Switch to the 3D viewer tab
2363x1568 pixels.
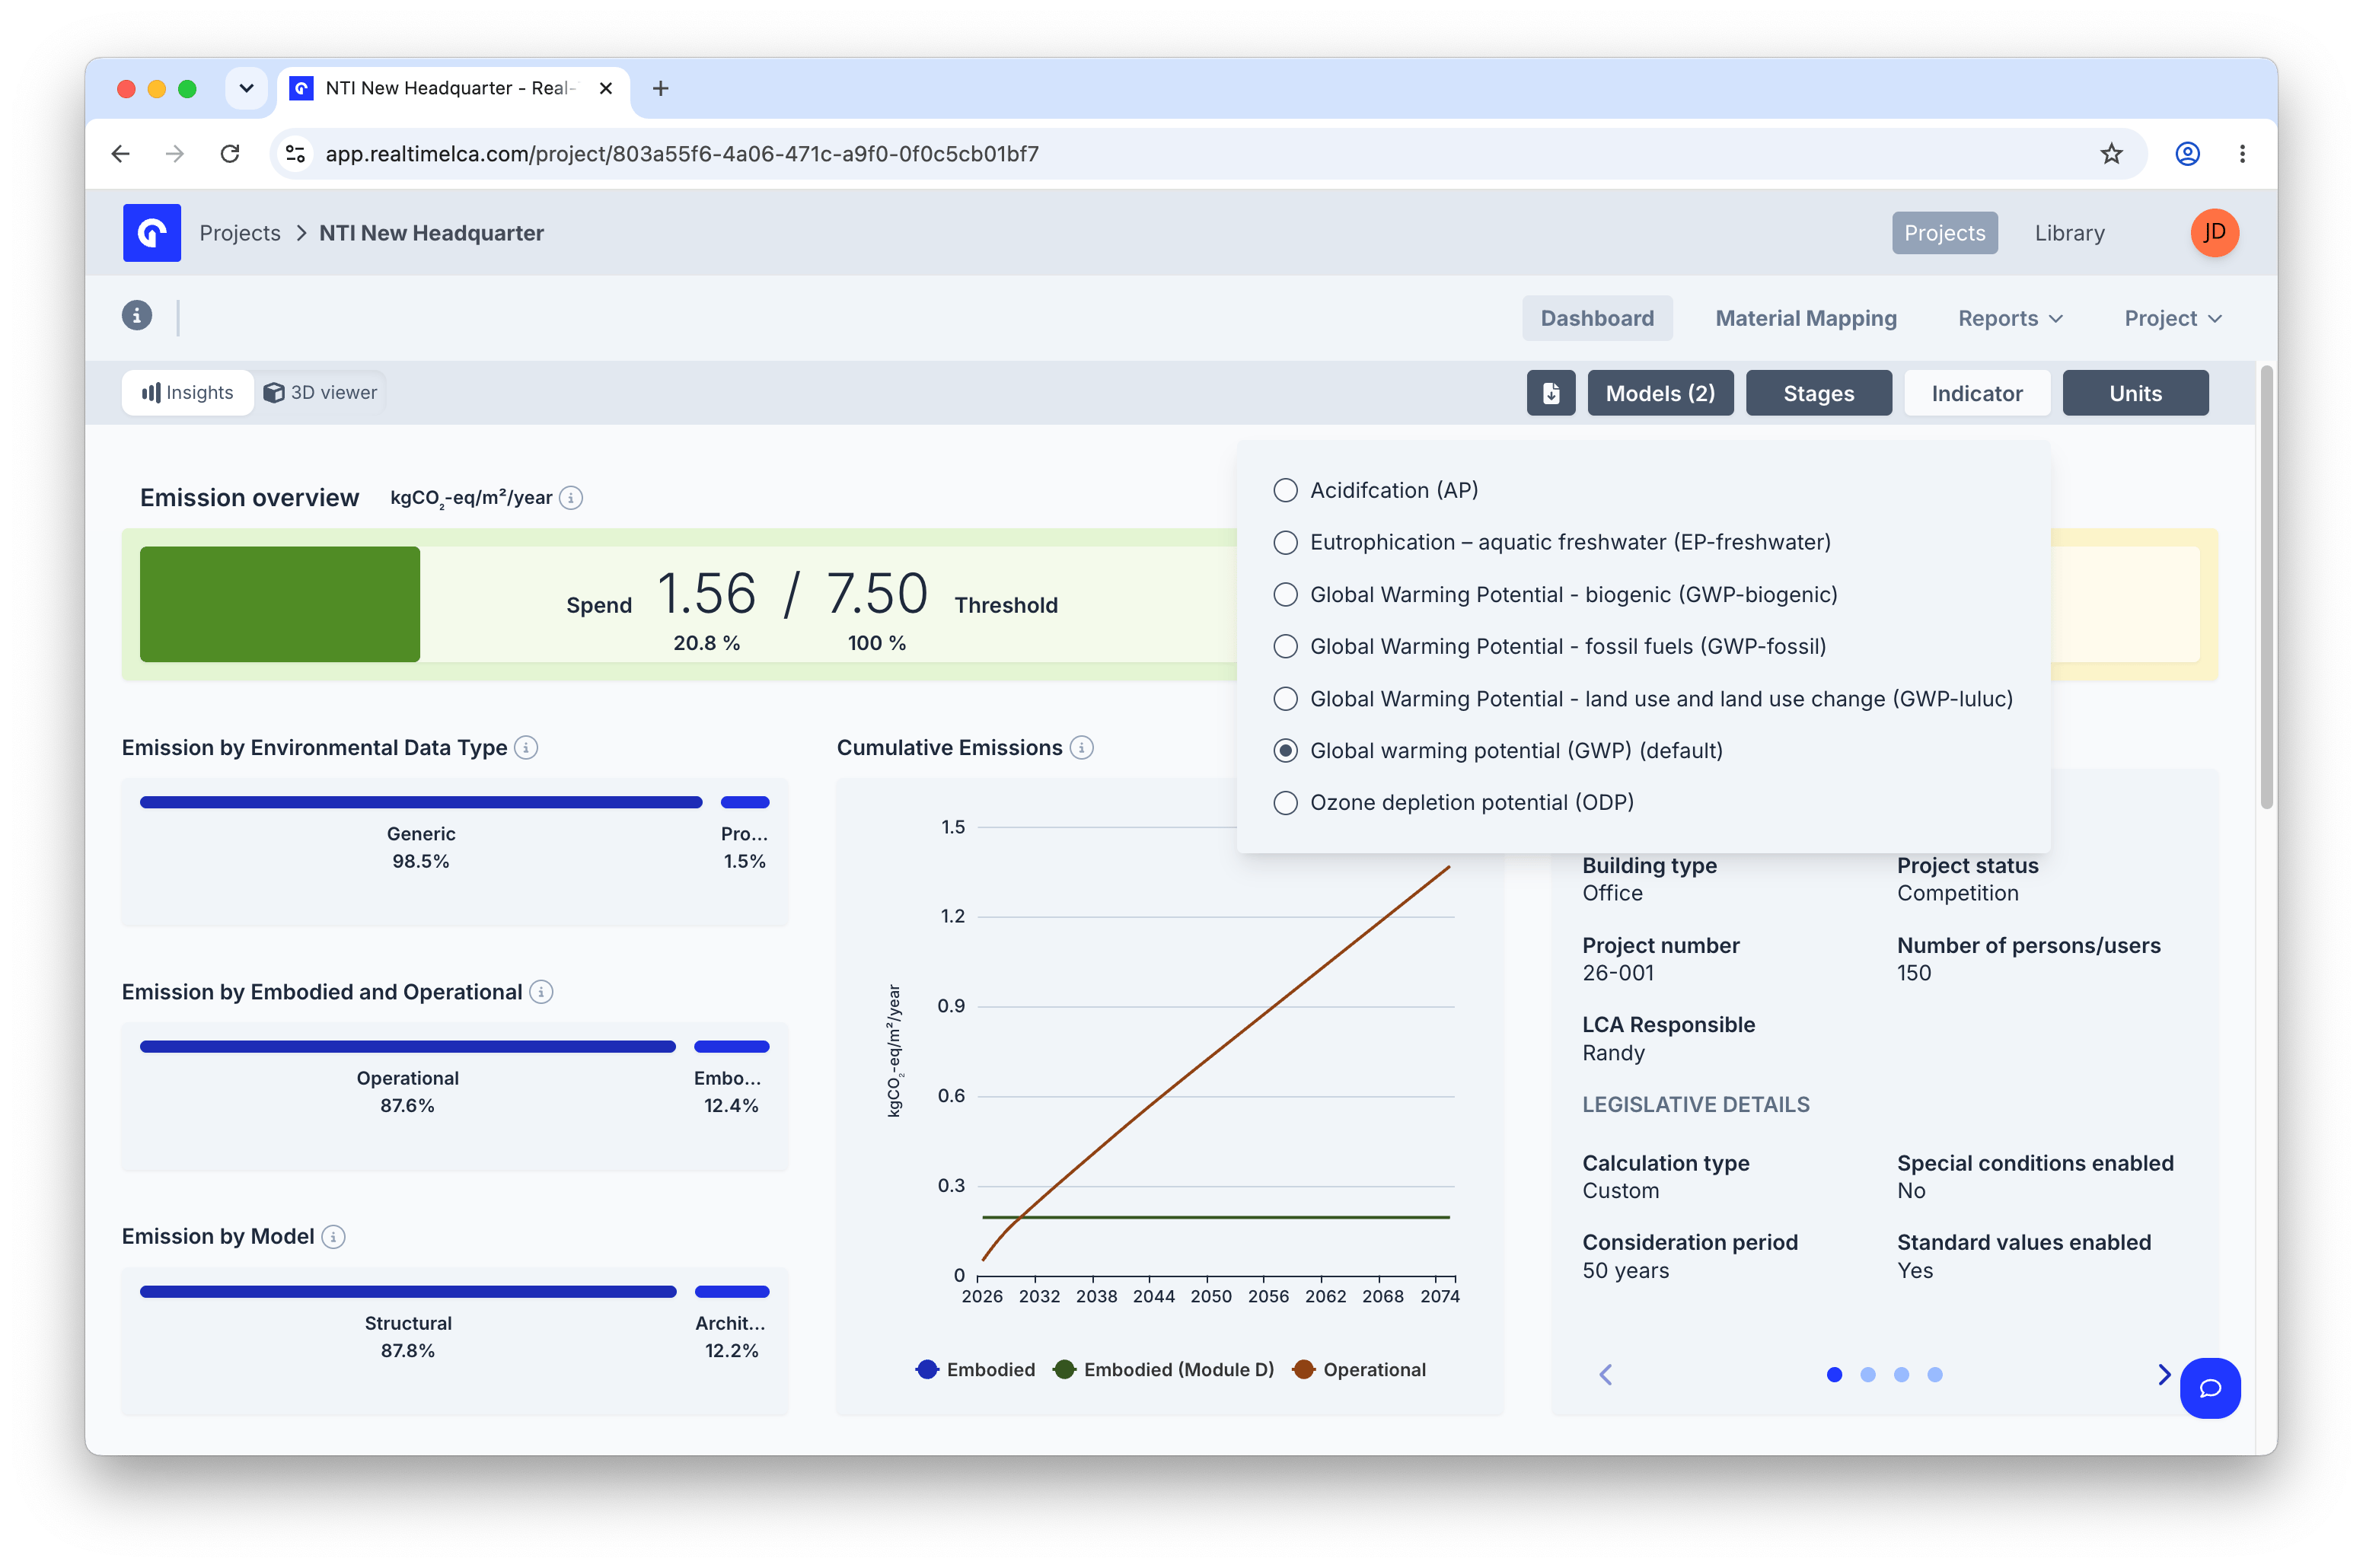pos(321,393)
